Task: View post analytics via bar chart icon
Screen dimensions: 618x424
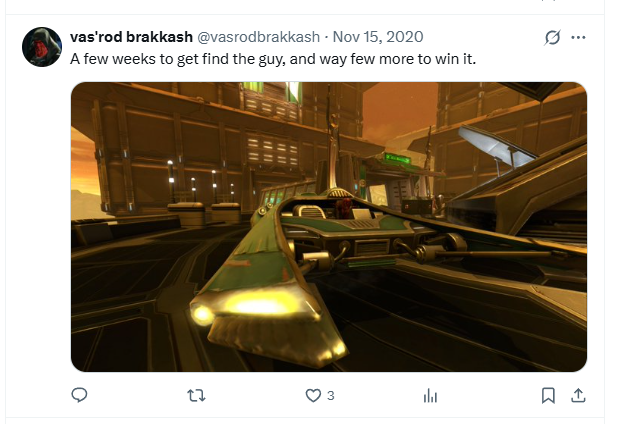Action: (x=430, y=395)
